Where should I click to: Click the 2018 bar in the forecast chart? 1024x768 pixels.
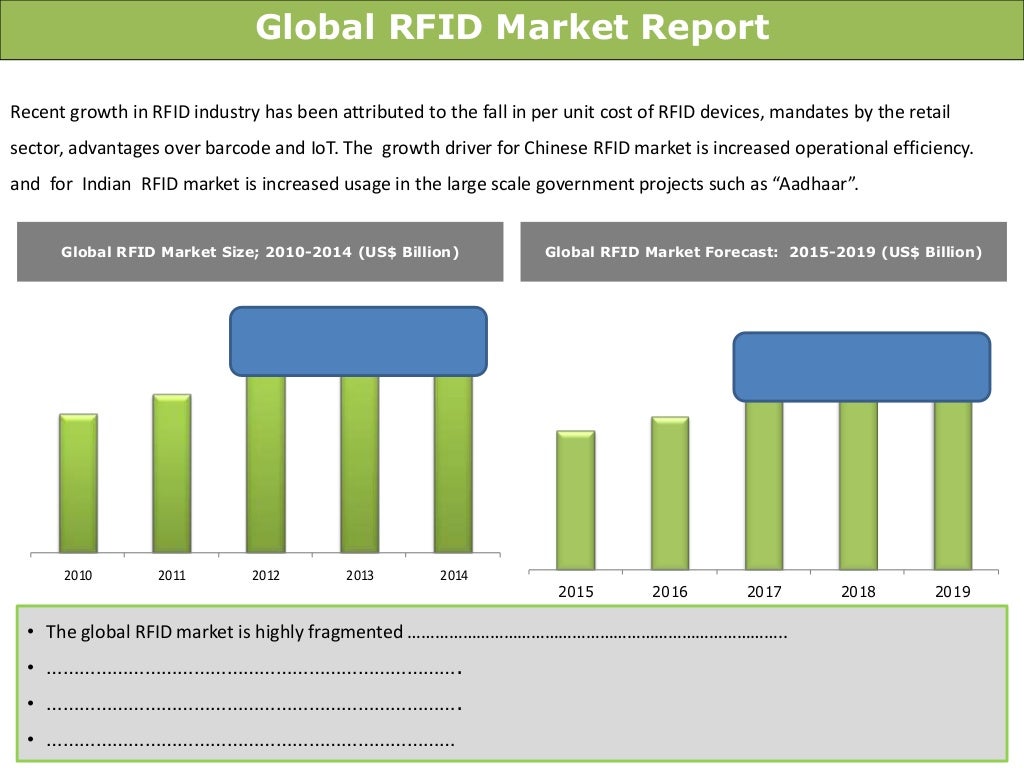858,486
